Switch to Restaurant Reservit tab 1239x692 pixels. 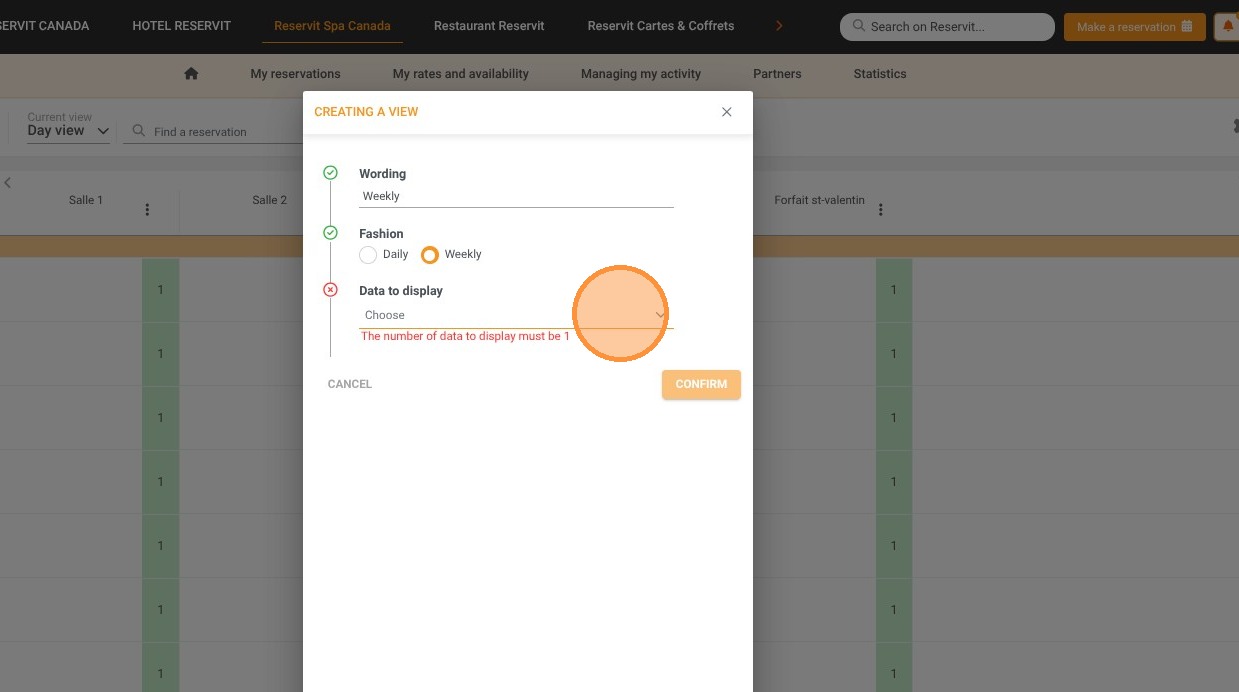pyautogui.click(x=489, y=26)
